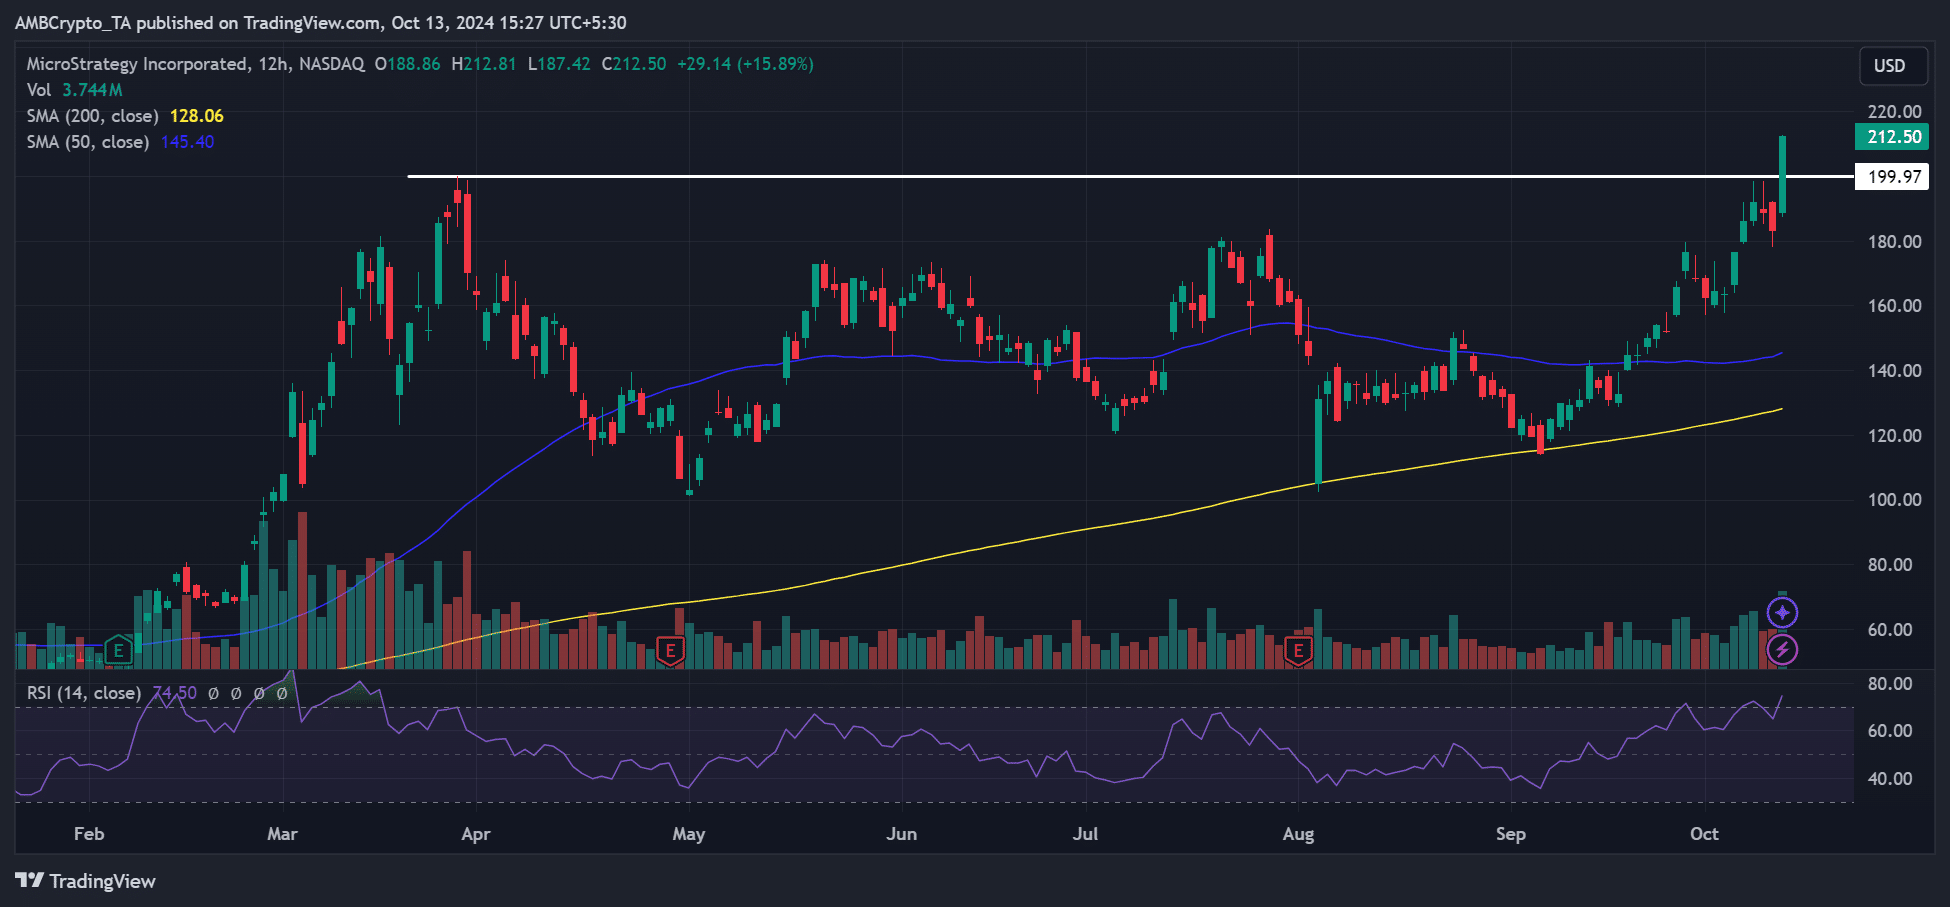This screenshot has height=907, width=1950.
Task: Click the +29.14 (+15.89%) change value
Action: coord(745,64)
